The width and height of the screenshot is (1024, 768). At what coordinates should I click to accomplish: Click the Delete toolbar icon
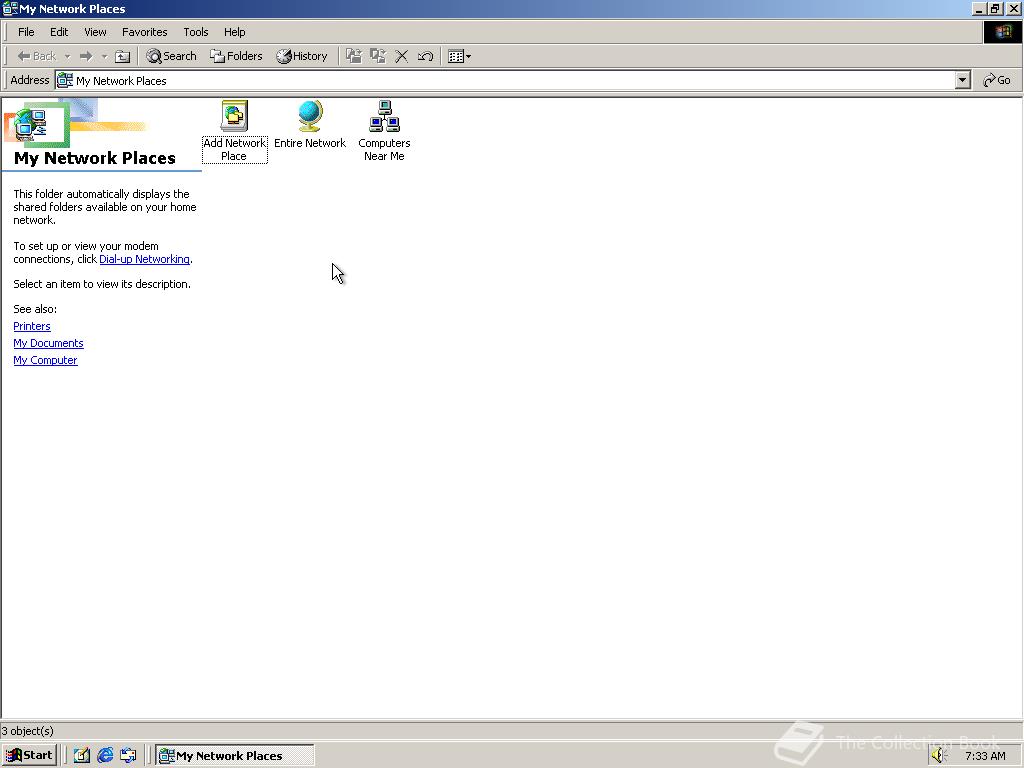pyautogui.click(x=402, y=56)
